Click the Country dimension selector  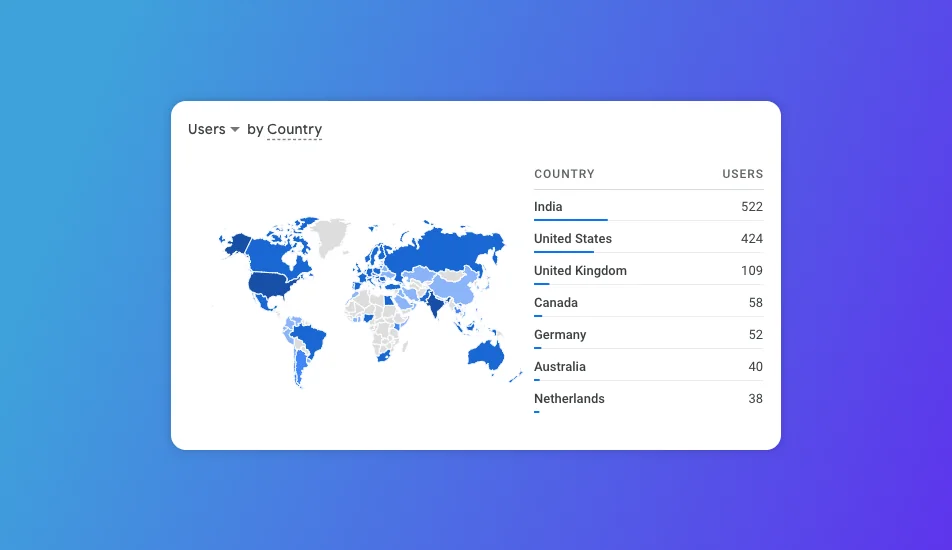(x=294, y=130)
